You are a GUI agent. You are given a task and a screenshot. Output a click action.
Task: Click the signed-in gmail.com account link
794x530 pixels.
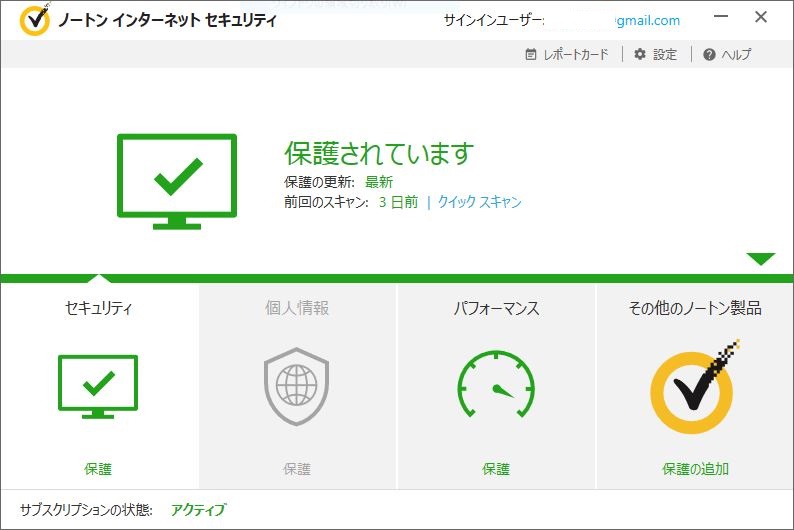[648, 21]
